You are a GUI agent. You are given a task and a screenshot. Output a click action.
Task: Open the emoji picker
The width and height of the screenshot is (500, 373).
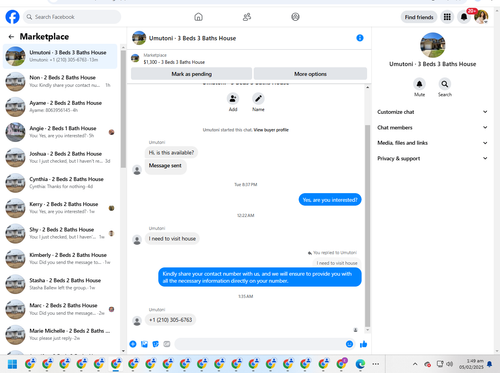coord(349,344)
